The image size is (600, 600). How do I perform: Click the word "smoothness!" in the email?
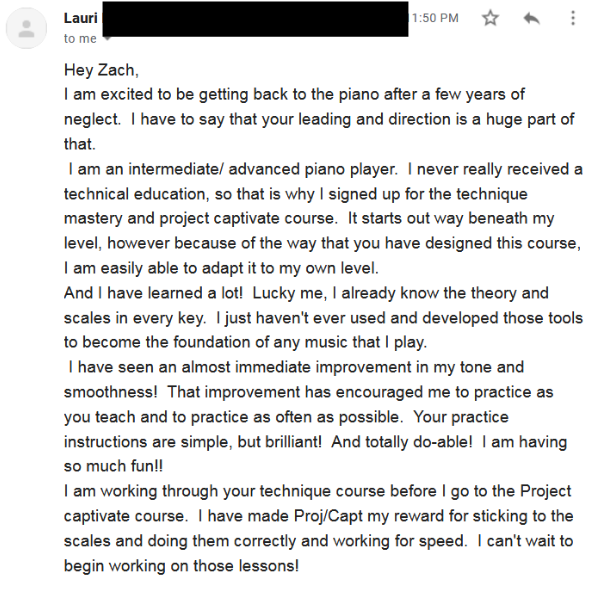pyautogui.click(x=110, y=391)
